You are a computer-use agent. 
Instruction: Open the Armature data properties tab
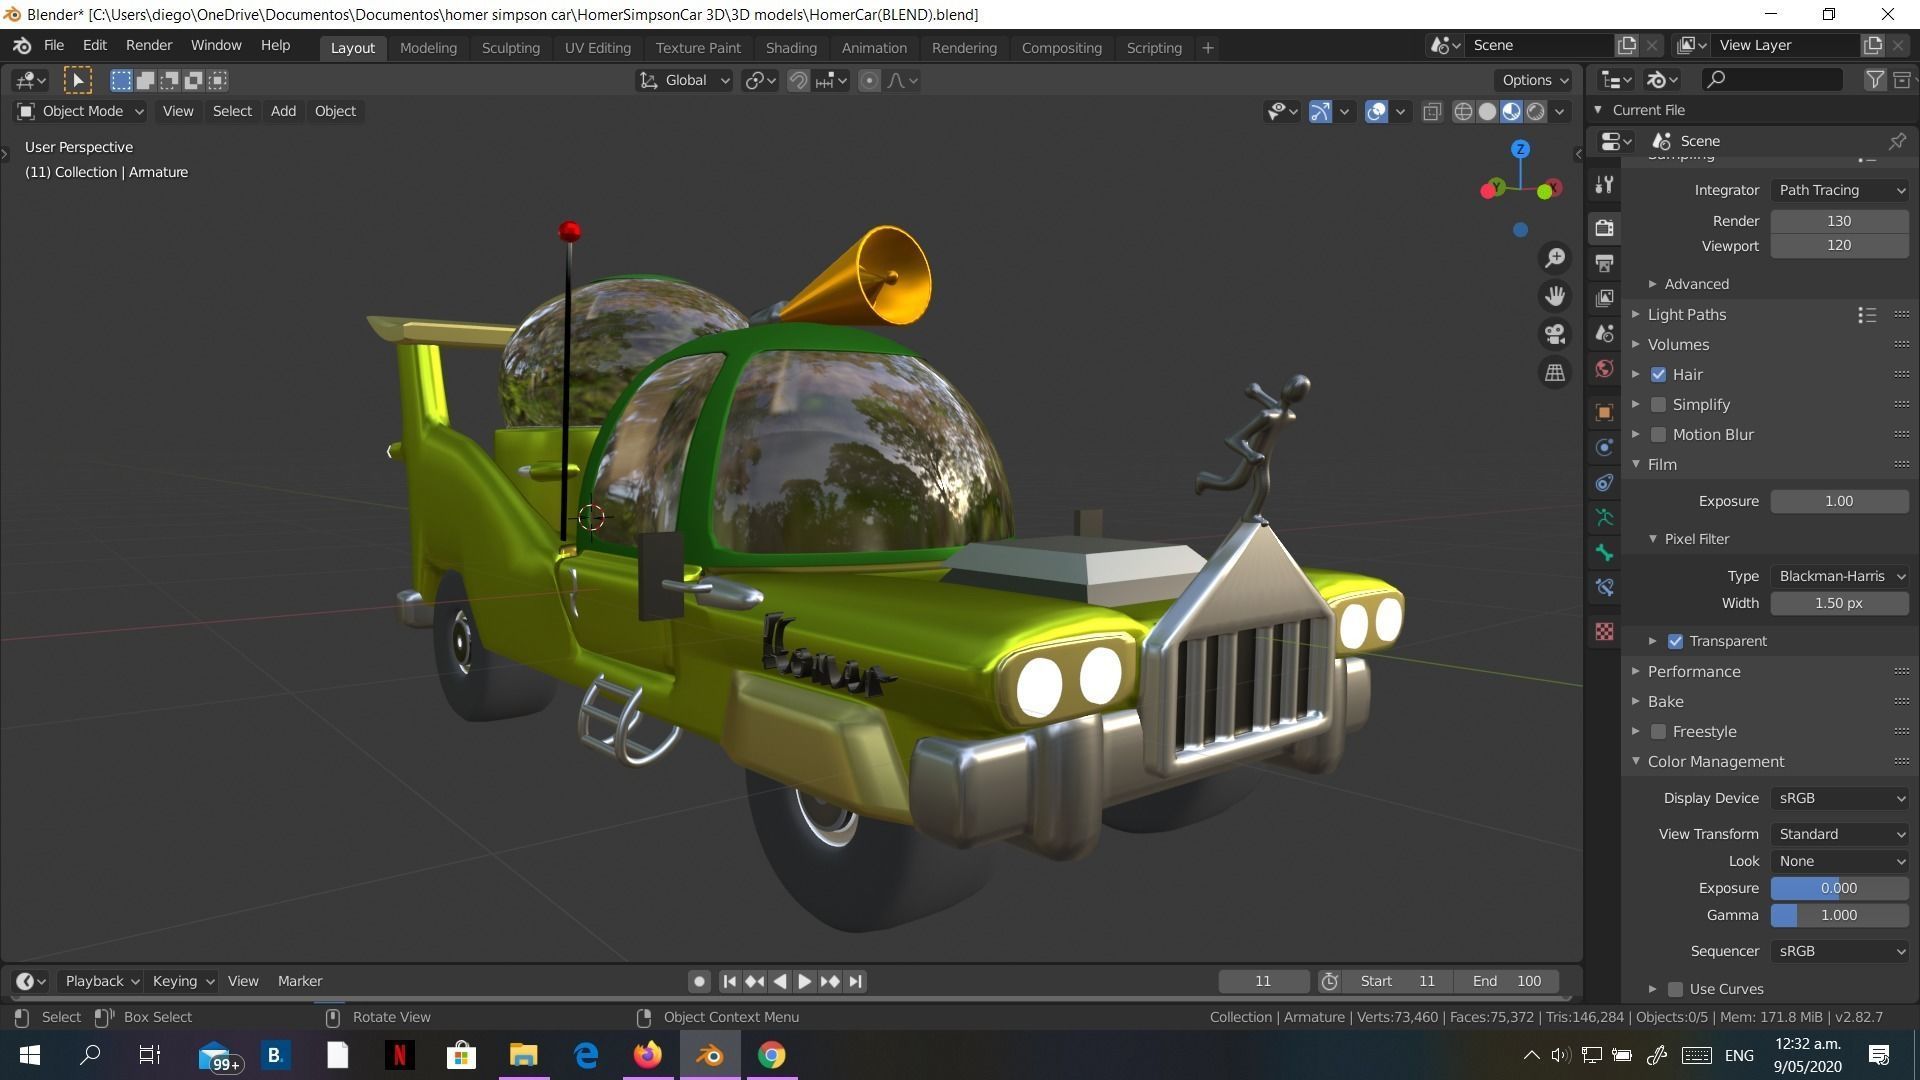(x=1604, y=517)
